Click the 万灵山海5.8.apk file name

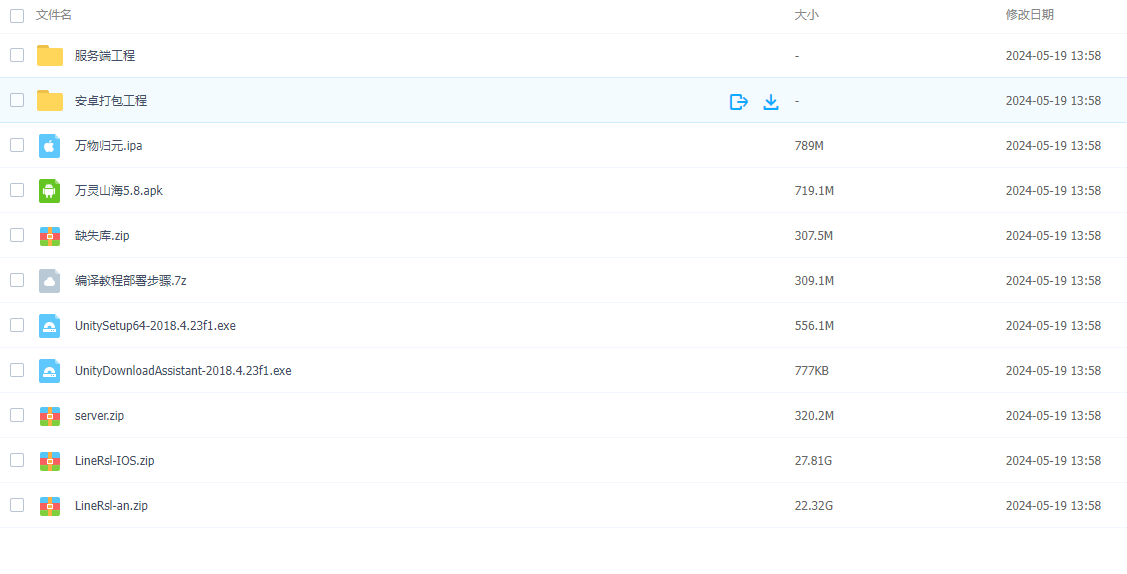click(119, 190)
